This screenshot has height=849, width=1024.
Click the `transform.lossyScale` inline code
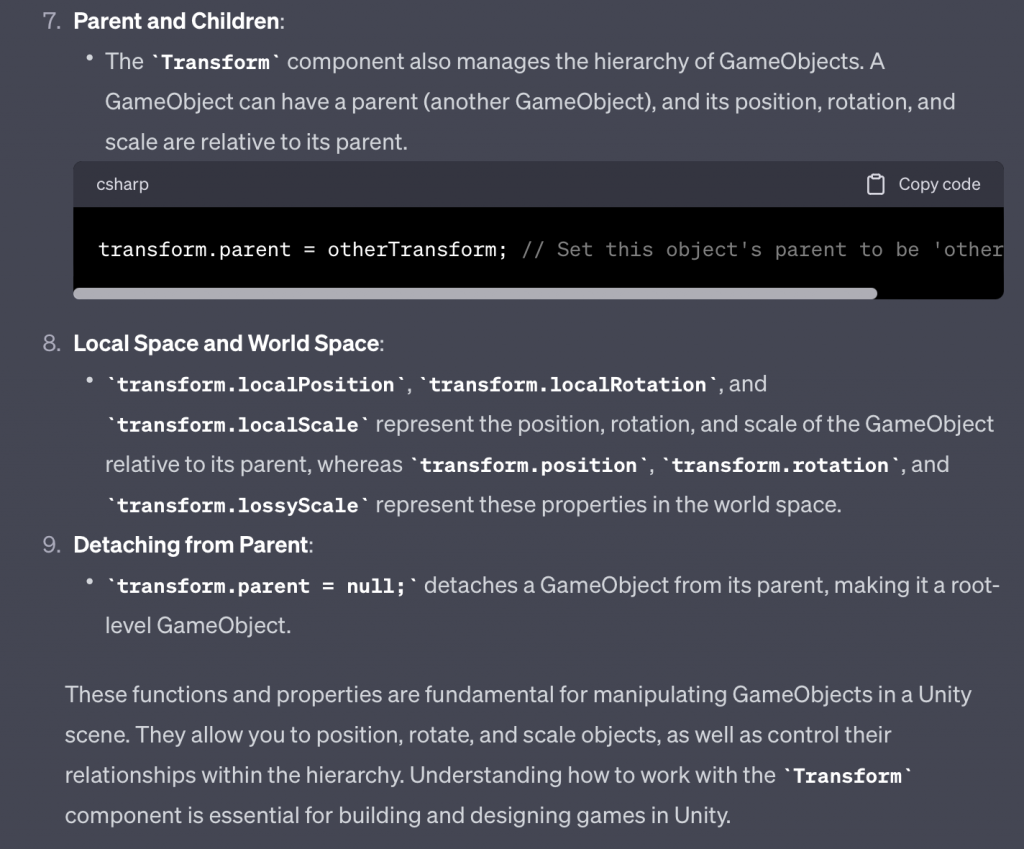coord(238,506)
